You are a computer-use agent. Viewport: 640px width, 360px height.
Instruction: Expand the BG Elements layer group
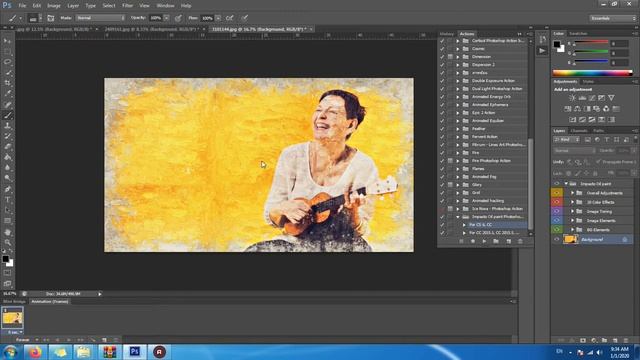pos(572,230)
